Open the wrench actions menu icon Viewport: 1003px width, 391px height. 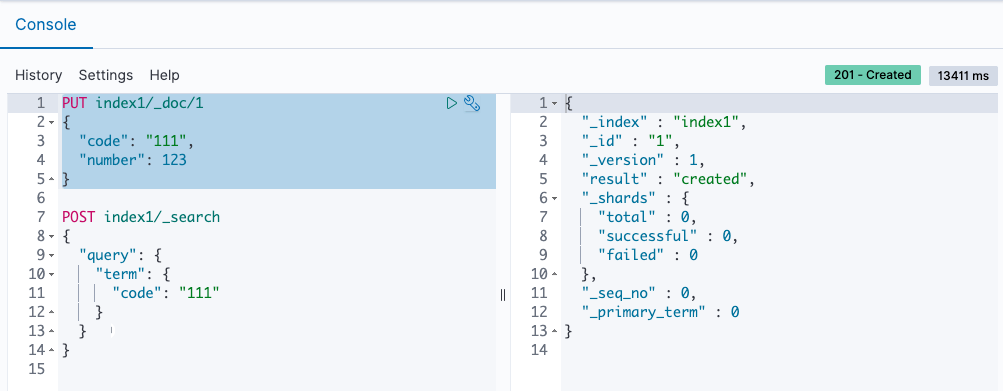click(472, 103)
